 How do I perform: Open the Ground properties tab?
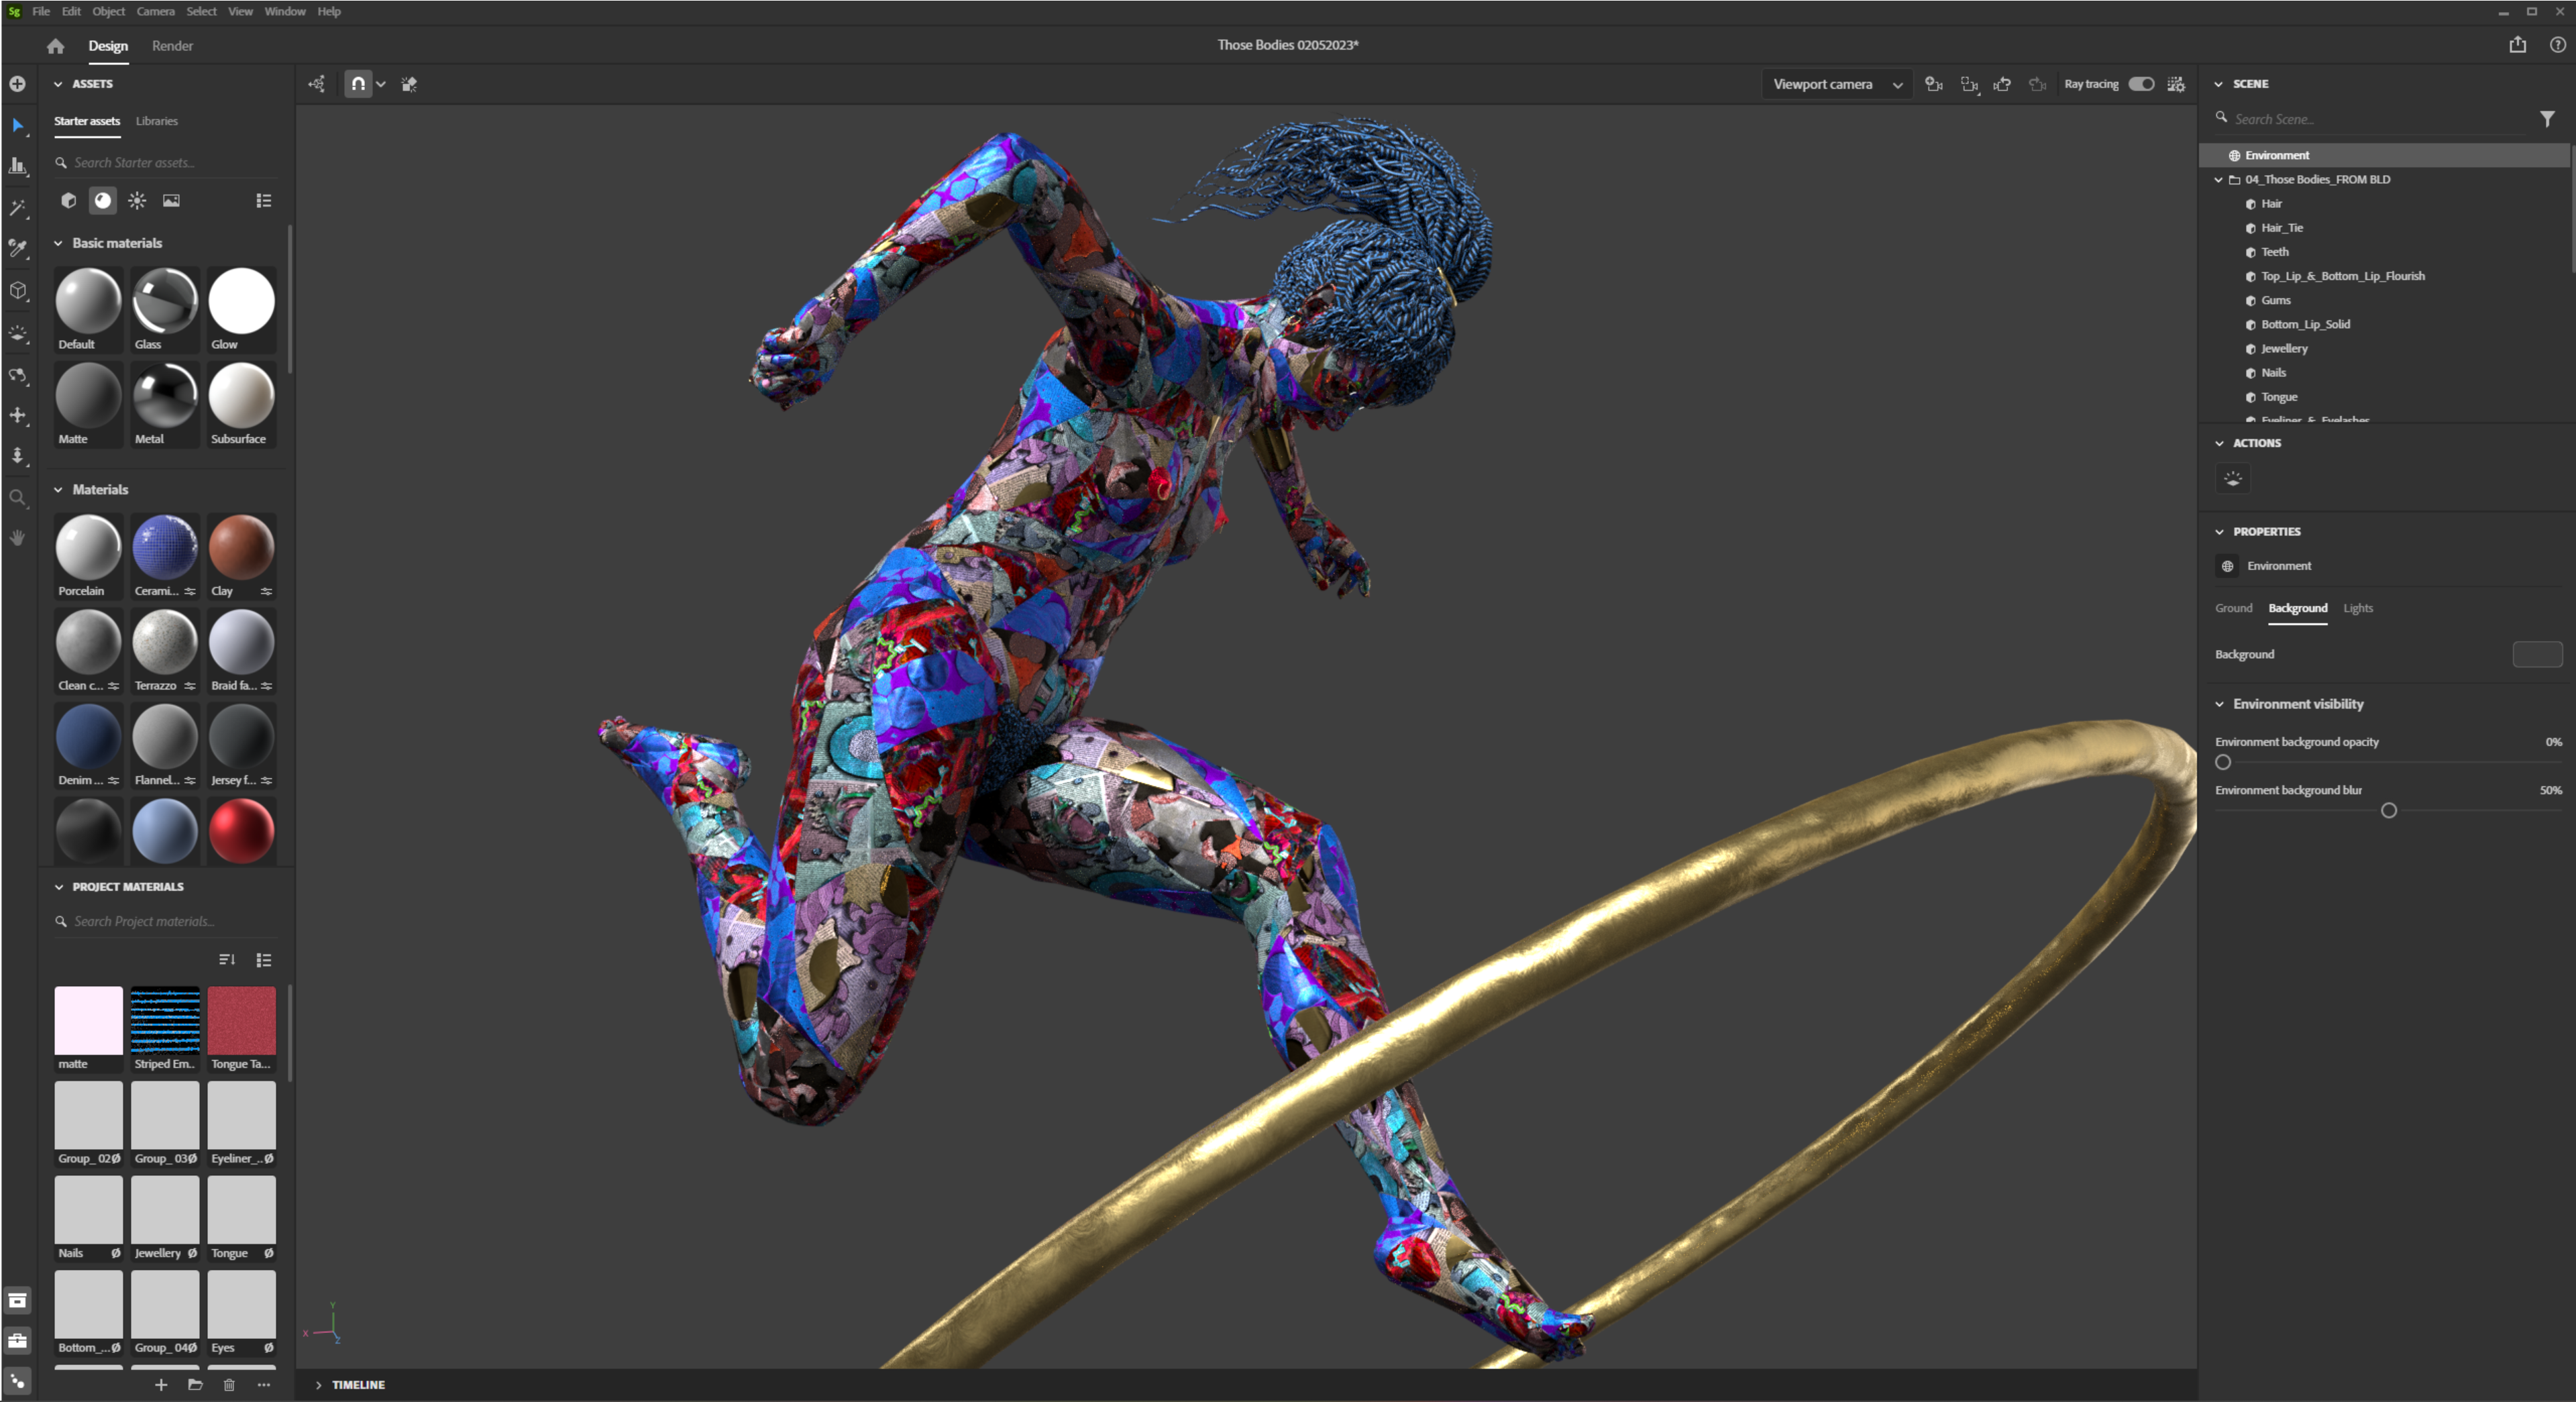2233,608
